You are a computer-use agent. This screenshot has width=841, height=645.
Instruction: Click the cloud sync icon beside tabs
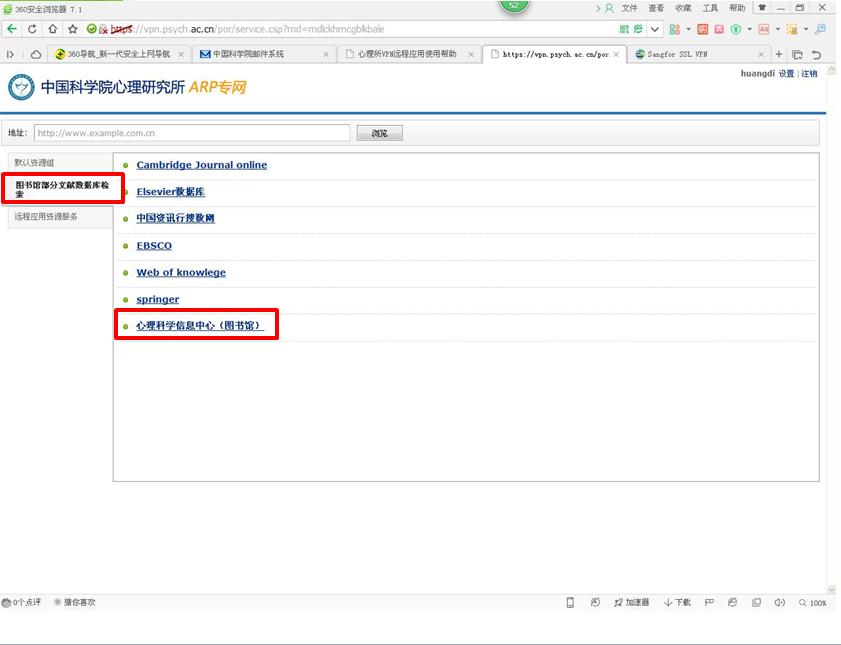35,54
